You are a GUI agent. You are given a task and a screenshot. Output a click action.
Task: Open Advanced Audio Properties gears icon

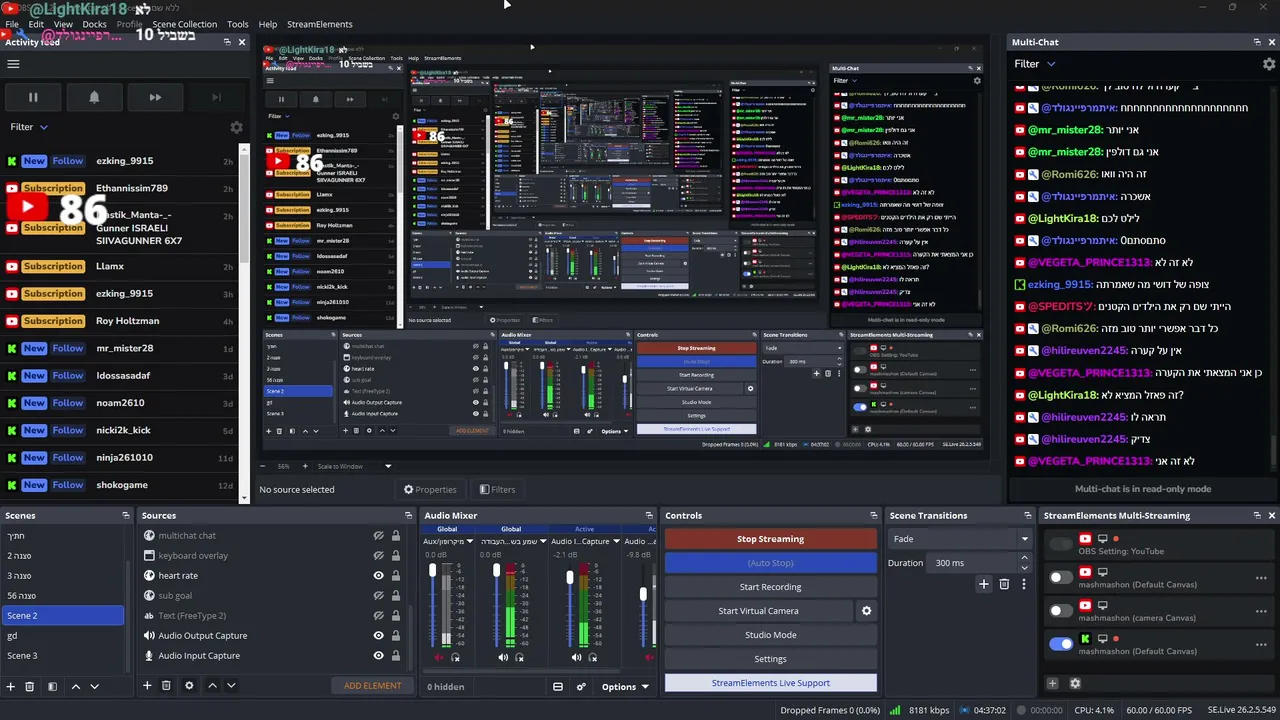click(581, 687)
